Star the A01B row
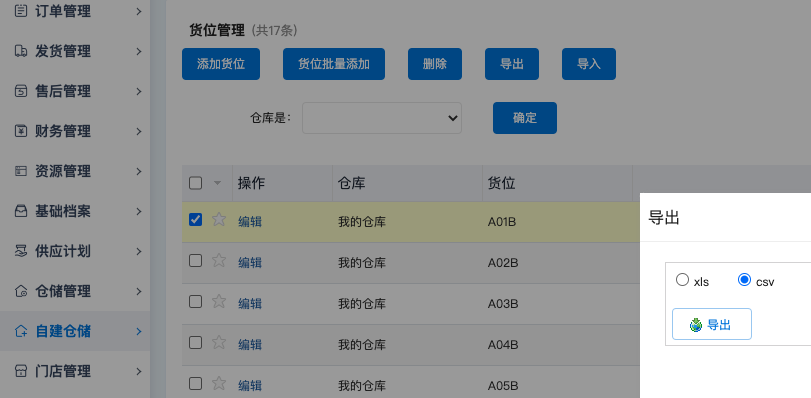 tap(219, 219)
